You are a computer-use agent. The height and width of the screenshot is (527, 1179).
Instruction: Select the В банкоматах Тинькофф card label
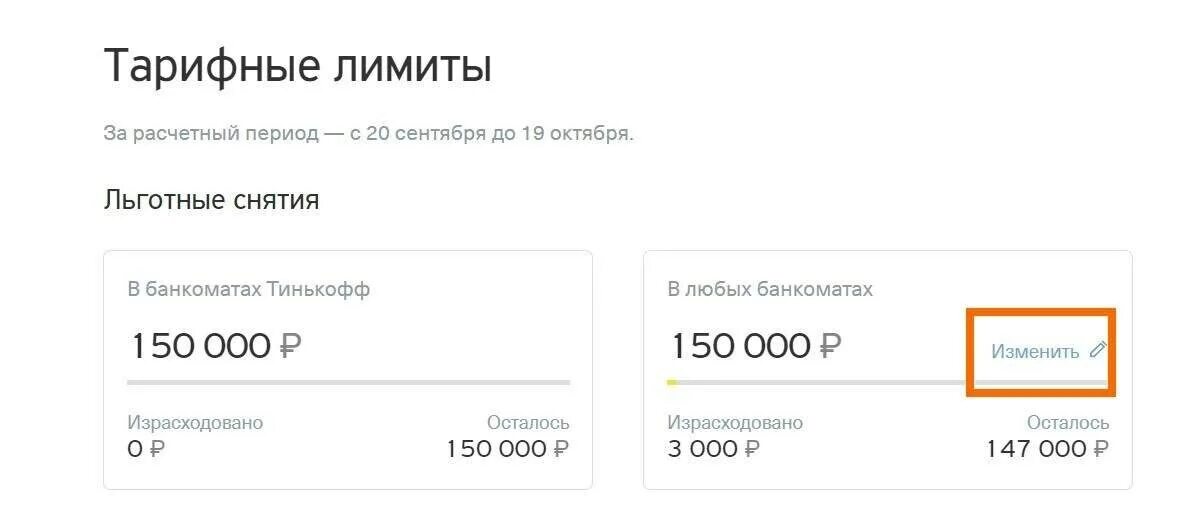coord(248,289)
